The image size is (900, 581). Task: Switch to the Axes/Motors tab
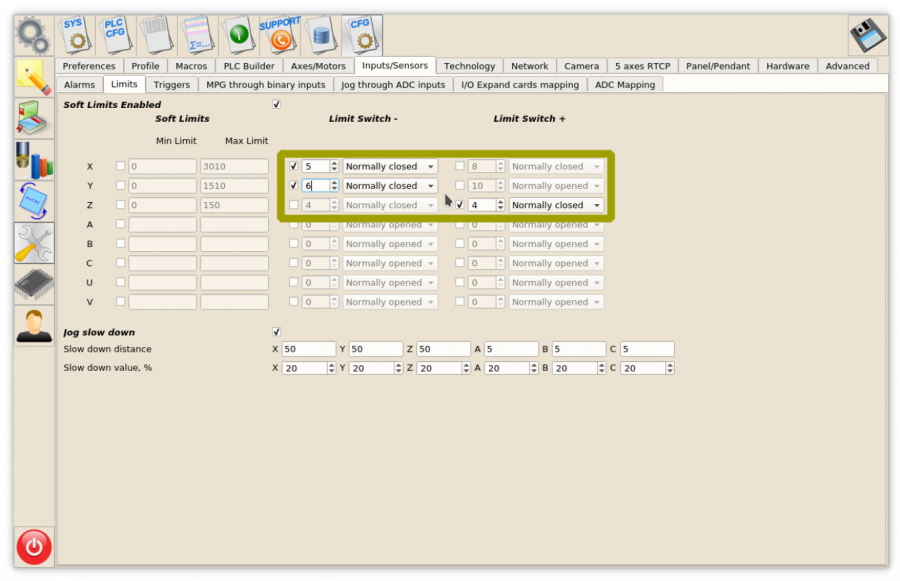point(318,66)
